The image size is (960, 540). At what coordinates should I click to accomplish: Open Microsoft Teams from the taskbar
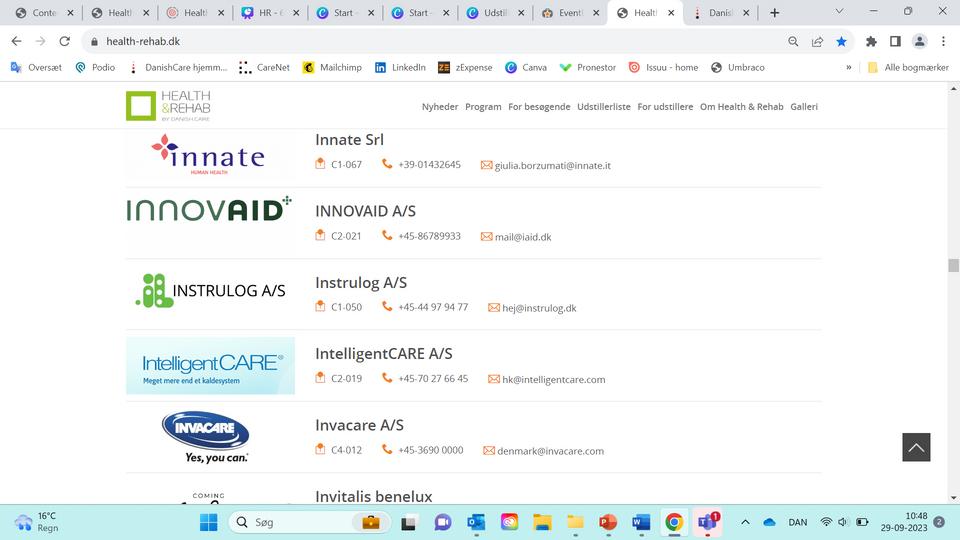(x=707, y=522)
